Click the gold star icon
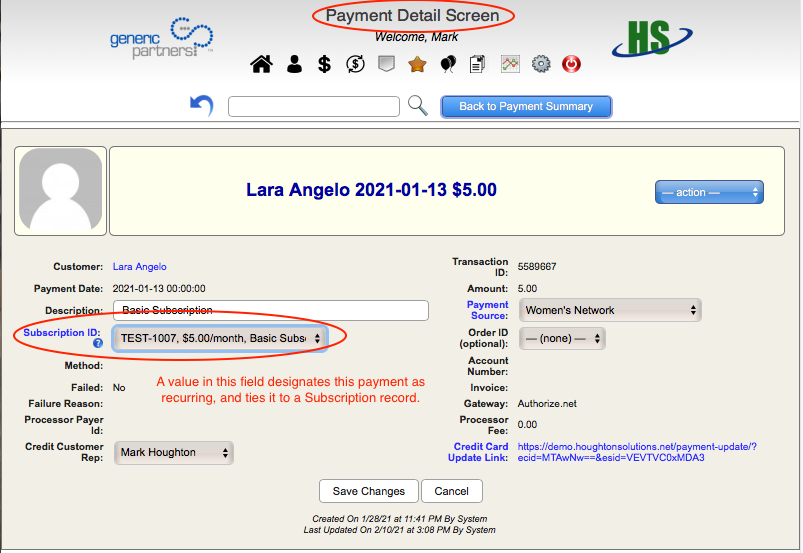The width and height of the screenshot is (803, 553). [417, 65]
